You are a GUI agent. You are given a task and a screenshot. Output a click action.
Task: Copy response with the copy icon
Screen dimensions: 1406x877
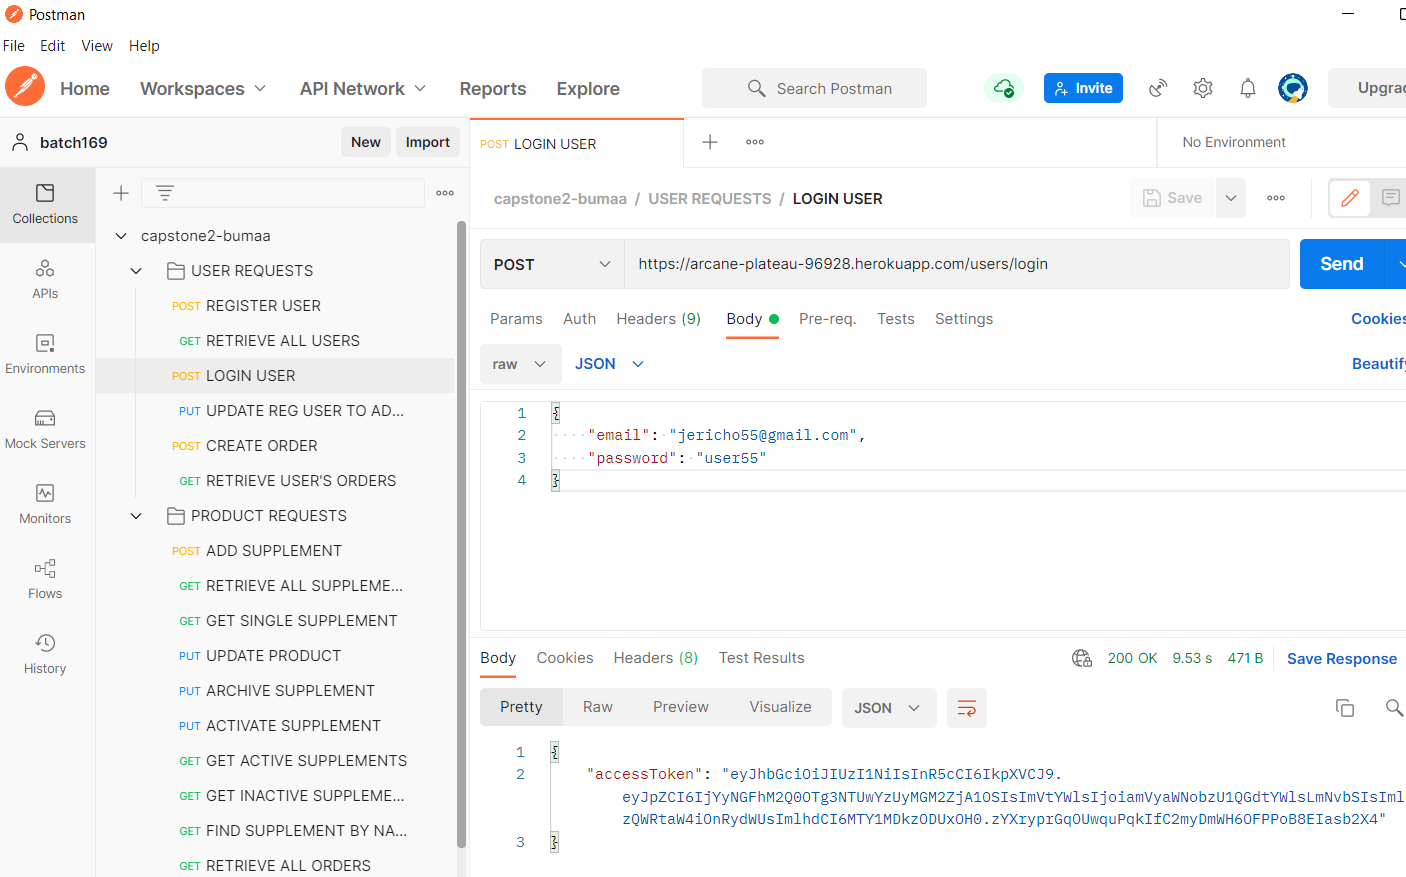(1345, 708)
